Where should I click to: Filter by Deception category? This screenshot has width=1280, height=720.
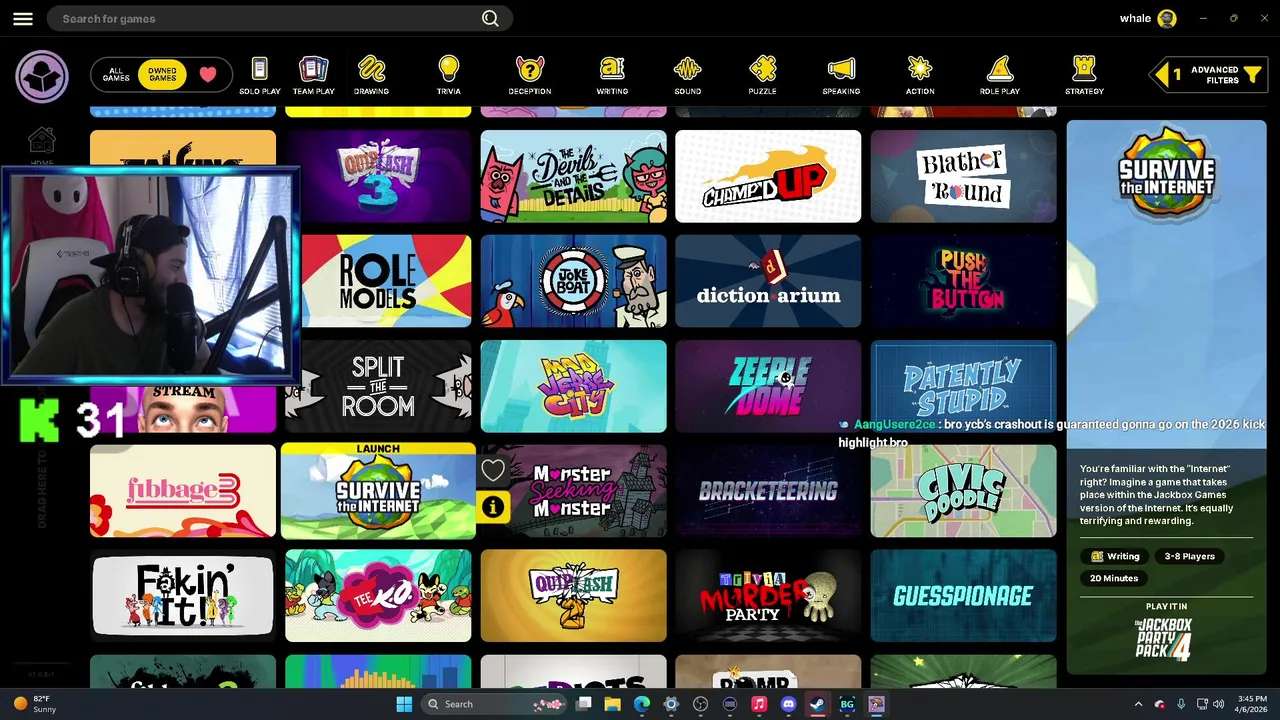(529, 76)
